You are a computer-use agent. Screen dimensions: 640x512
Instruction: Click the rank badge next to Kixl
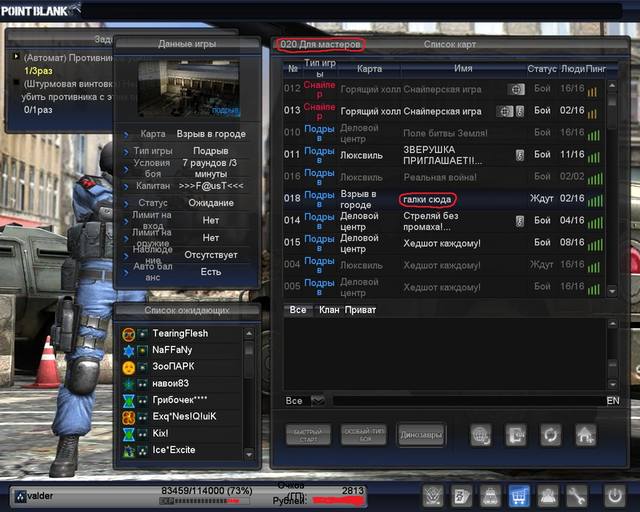(142, 434)
